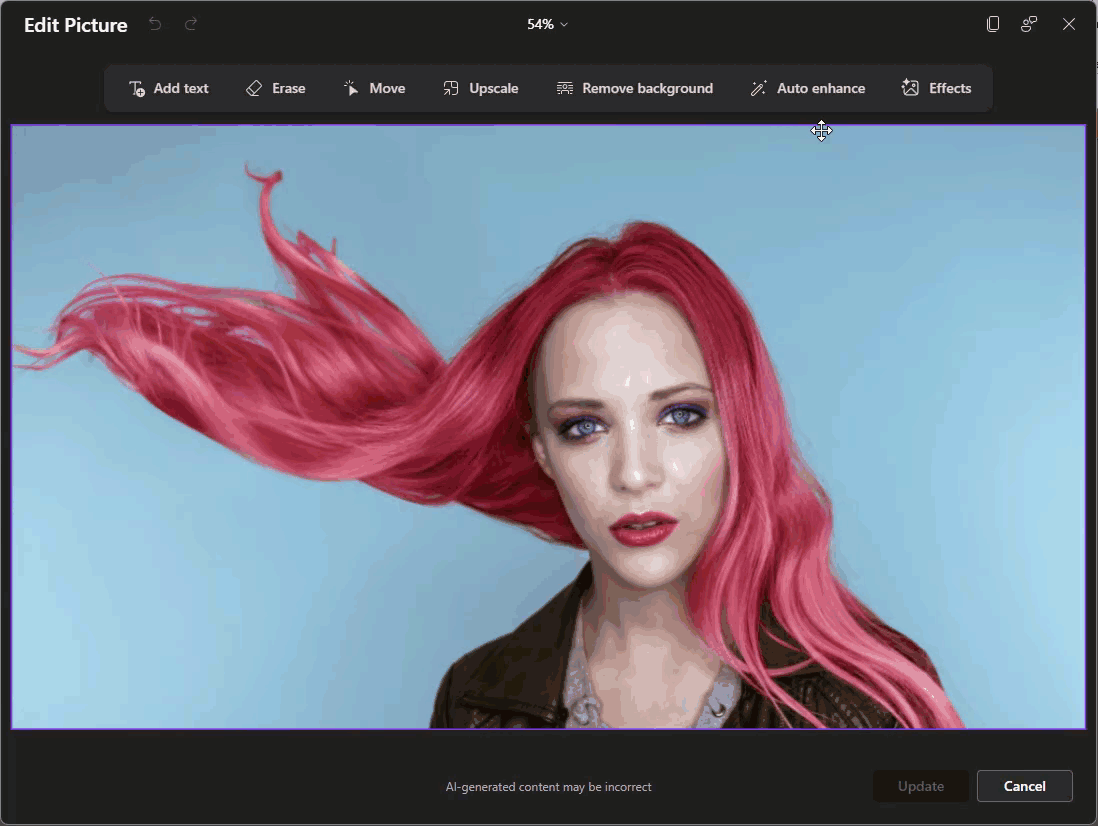
Task: Click the undo arrow
Action: (155, 24)
